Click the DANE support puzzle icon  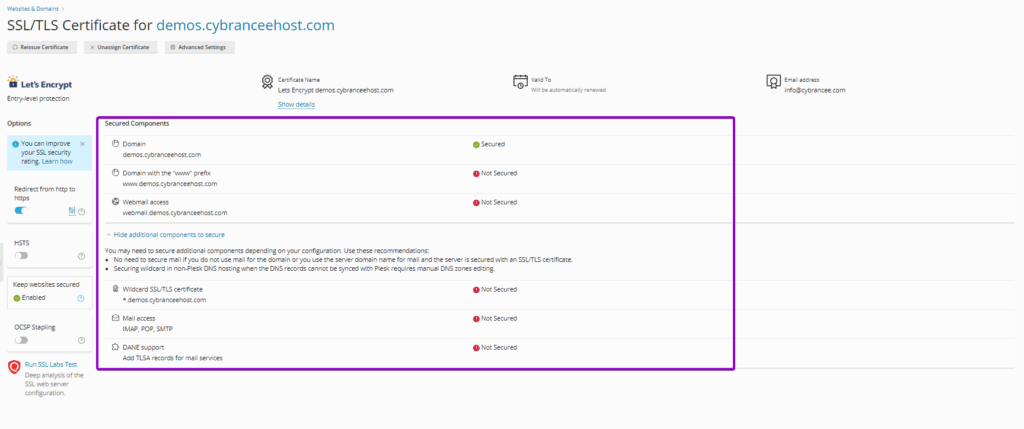pos(116,347)
